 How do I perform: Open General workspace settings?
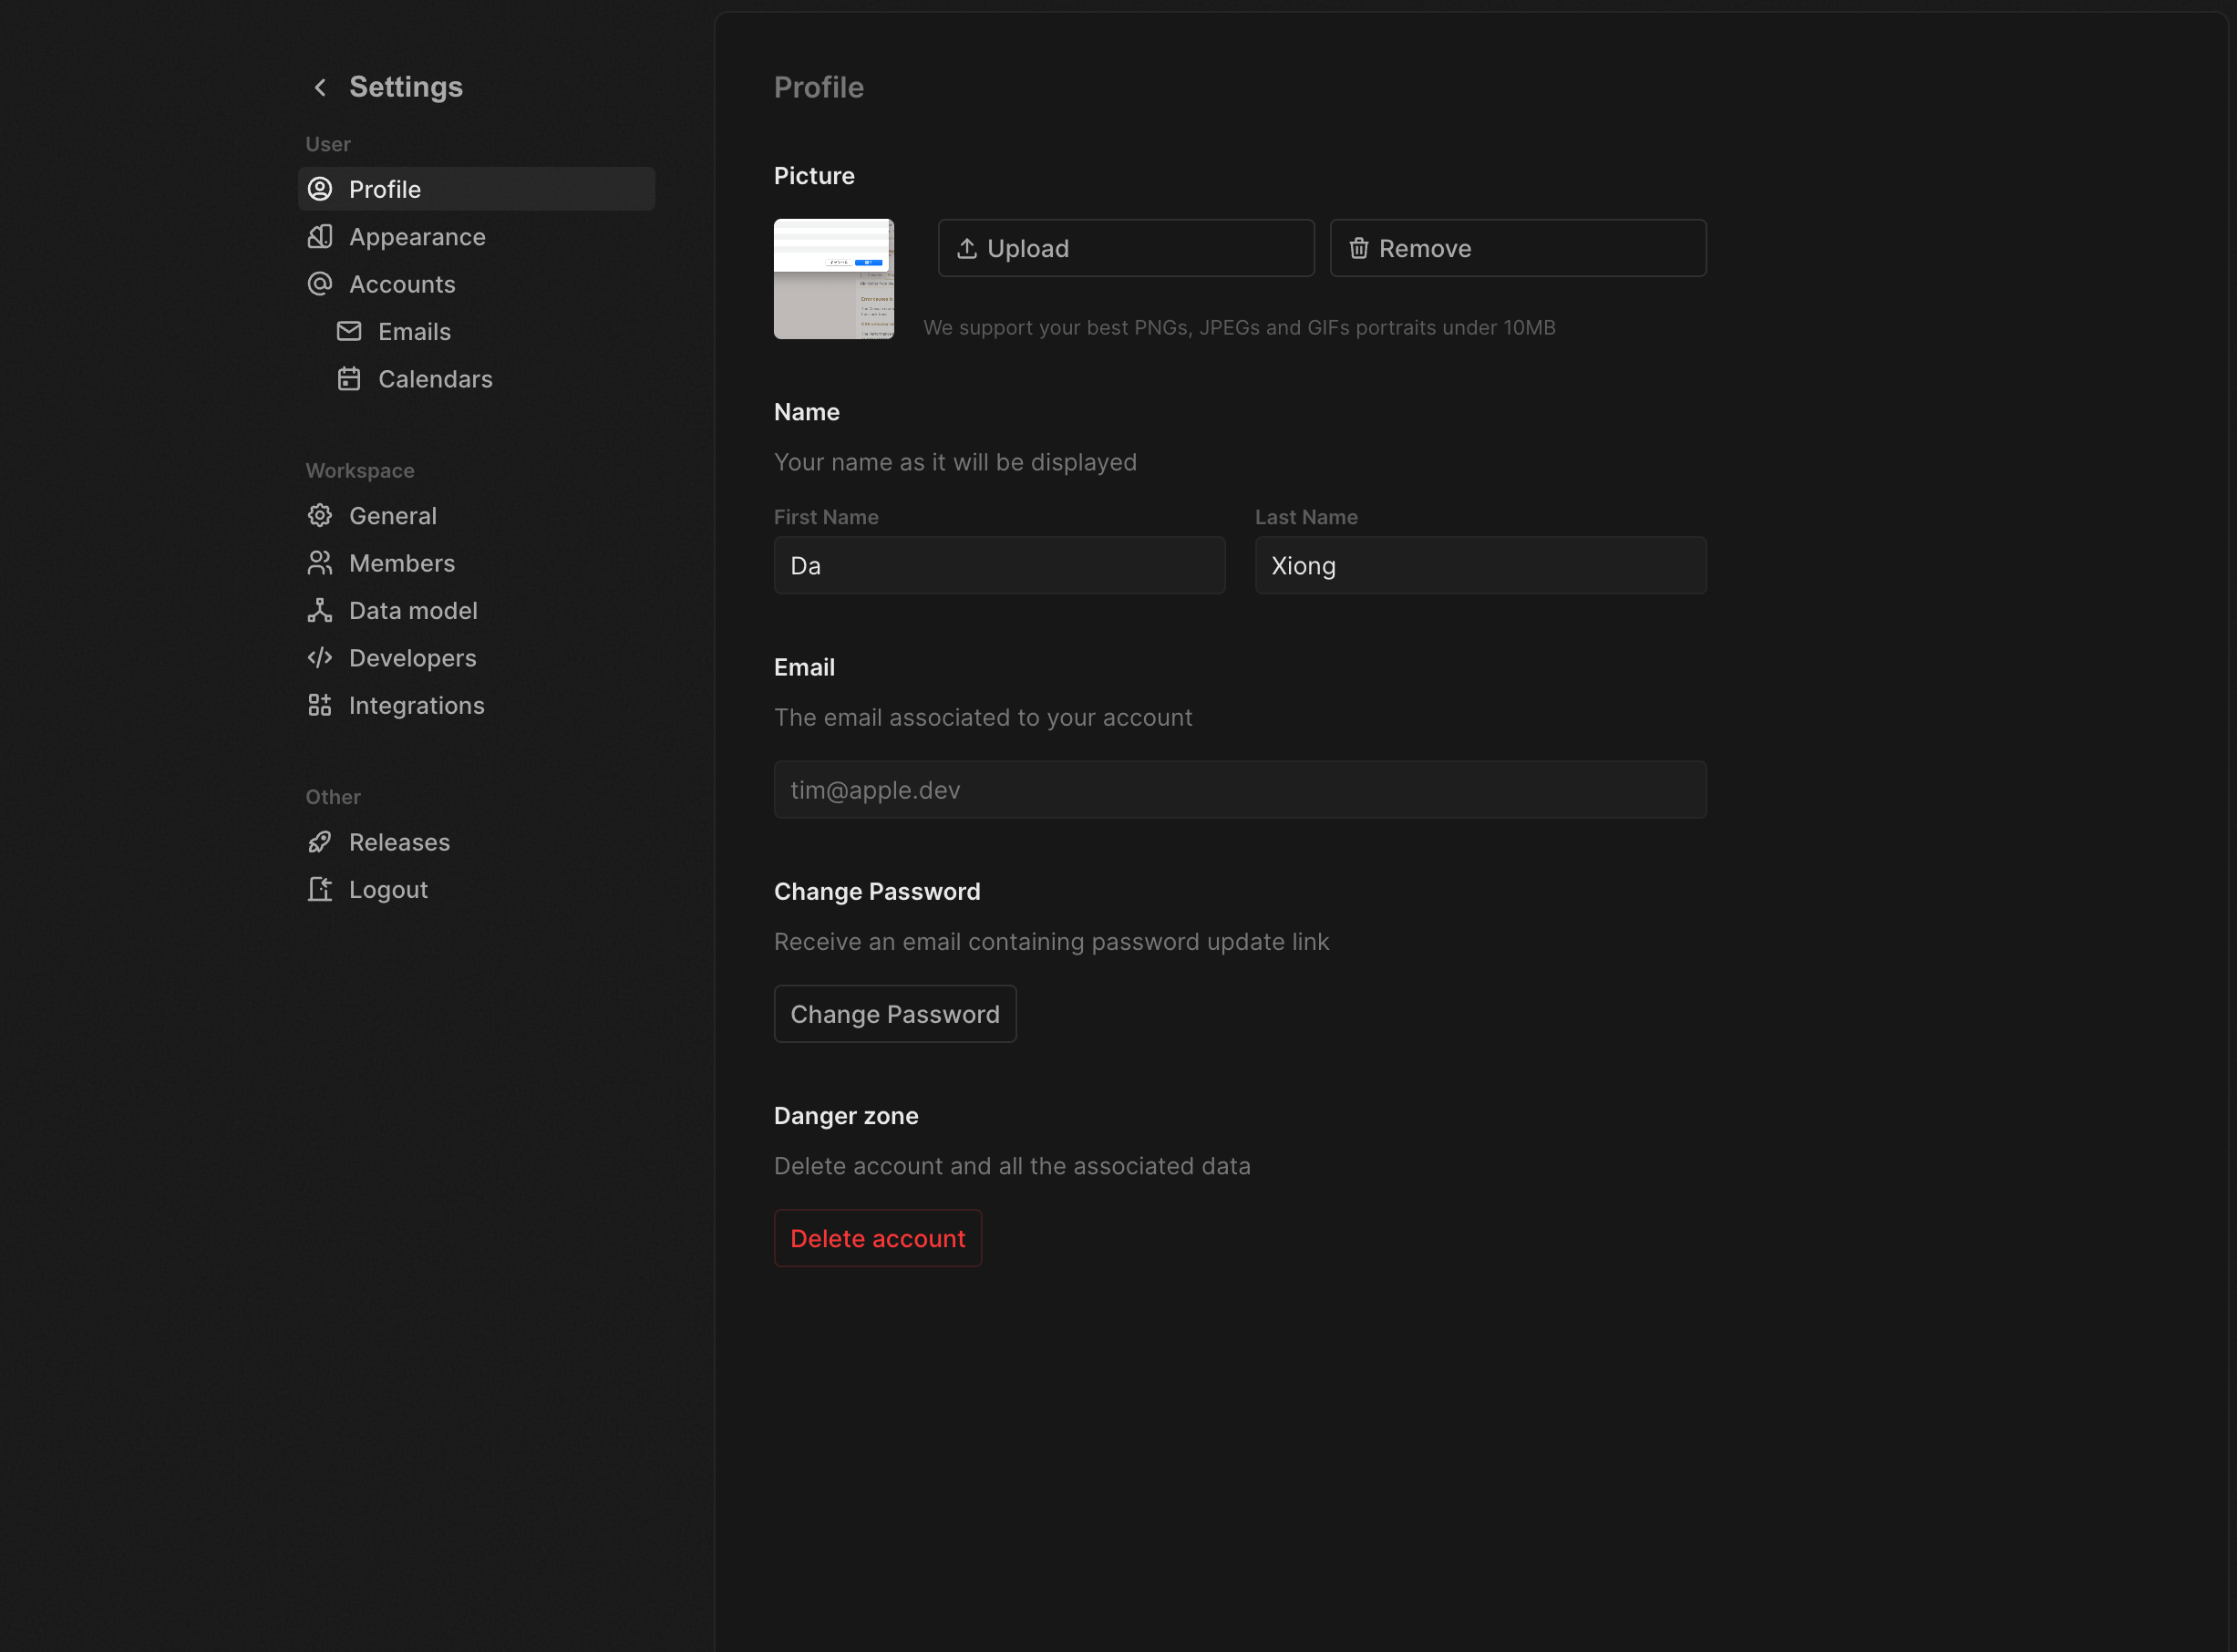(477, 516)
